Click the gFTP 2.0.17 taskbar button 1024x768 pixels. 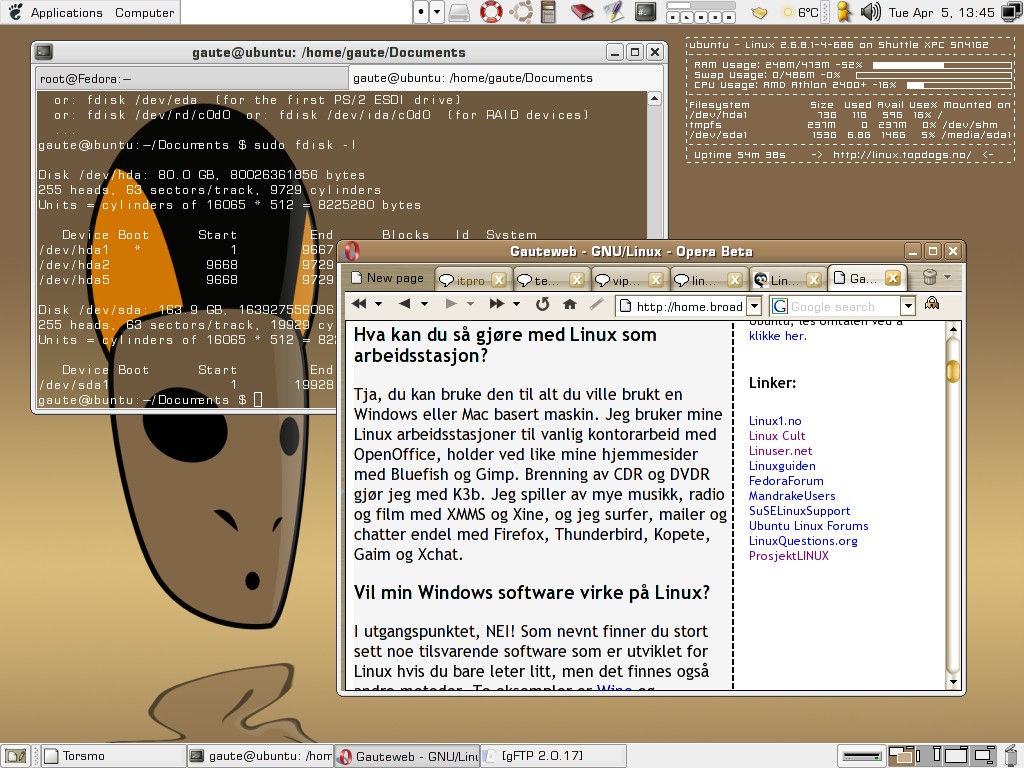coord(554,756)
